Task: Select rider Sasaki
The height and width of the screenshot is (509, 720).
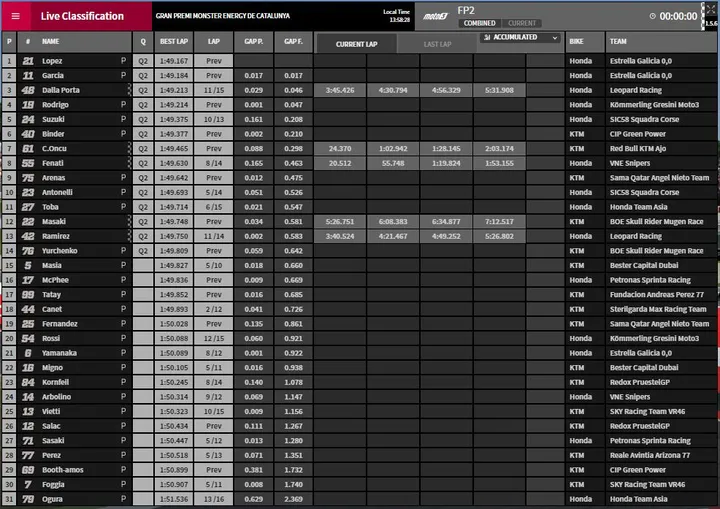Action: [53, 441]
